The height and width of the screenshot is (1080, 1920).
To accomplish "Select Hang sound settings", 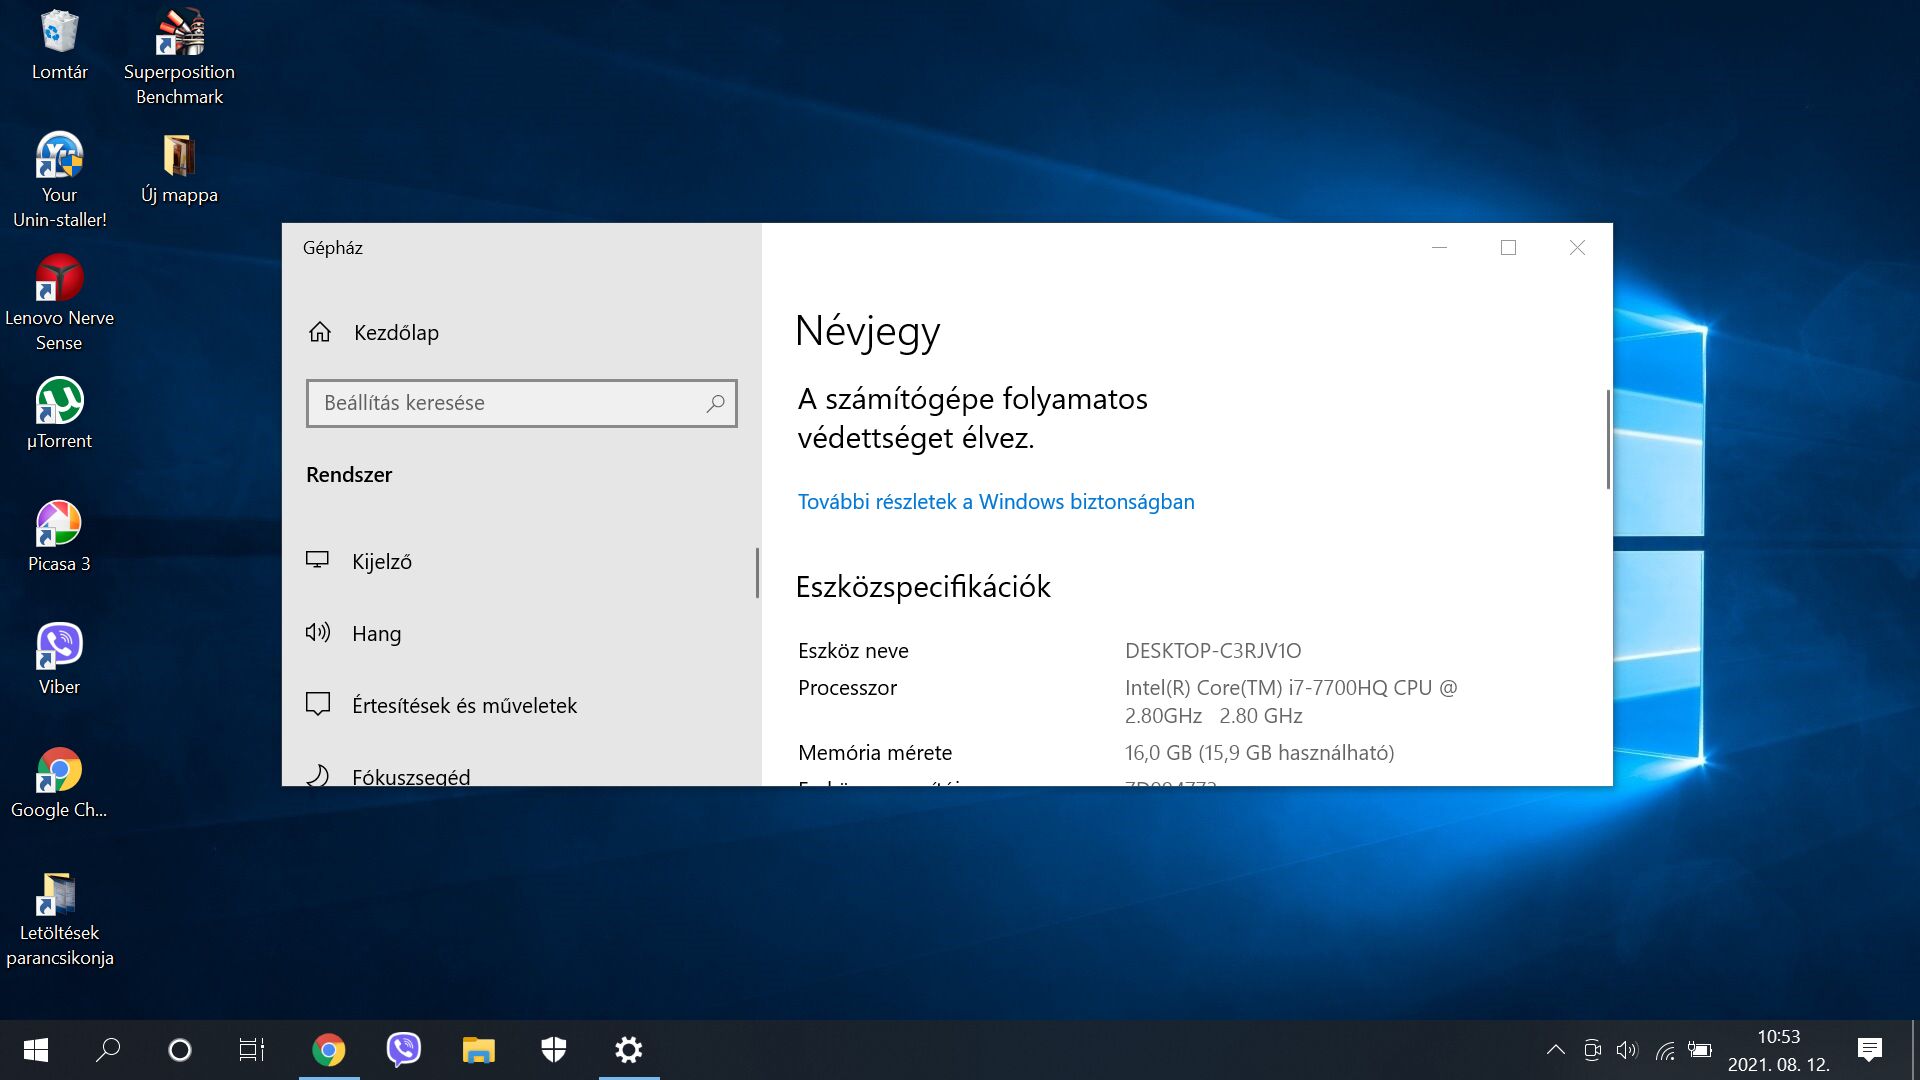I will (x=376, y=633).
